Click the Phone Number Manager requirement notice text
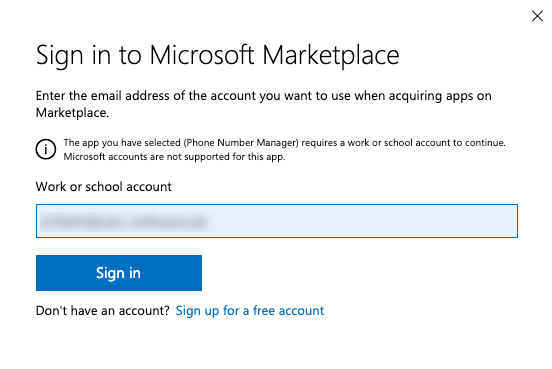 coord(284,149)
